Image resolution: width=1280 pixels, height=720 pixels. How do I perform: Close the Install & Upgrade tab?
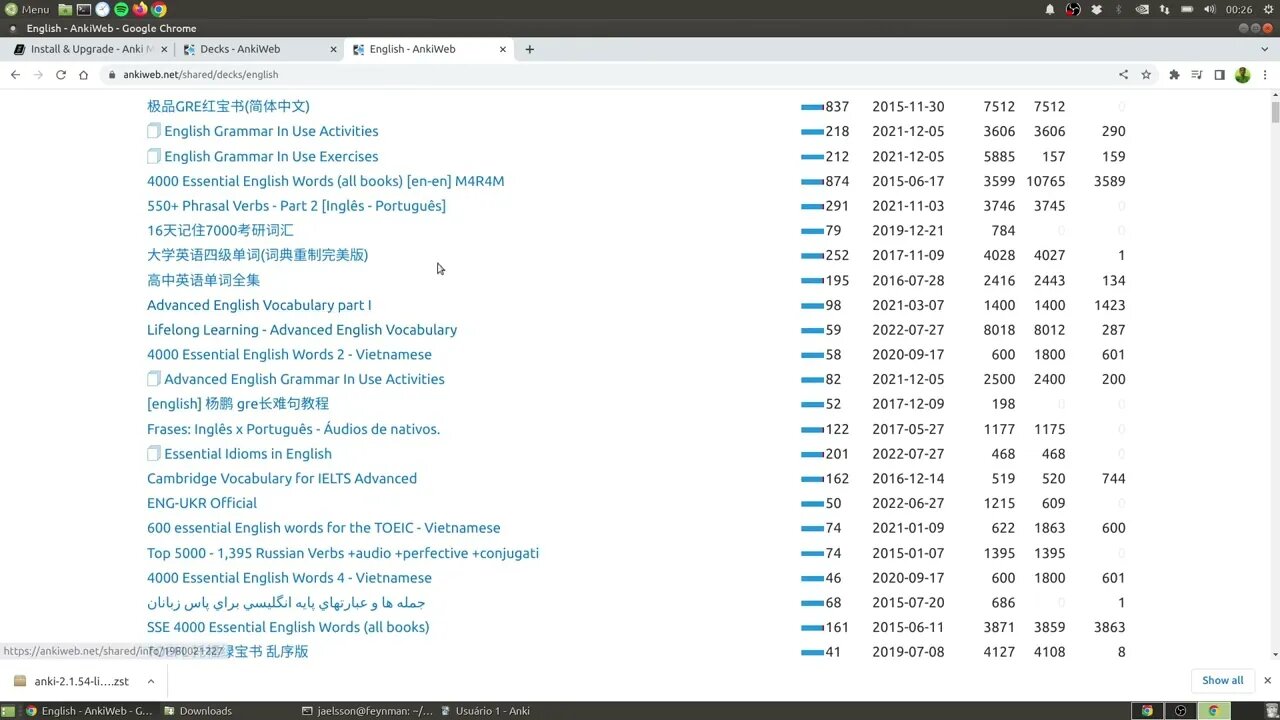point(165,49)
